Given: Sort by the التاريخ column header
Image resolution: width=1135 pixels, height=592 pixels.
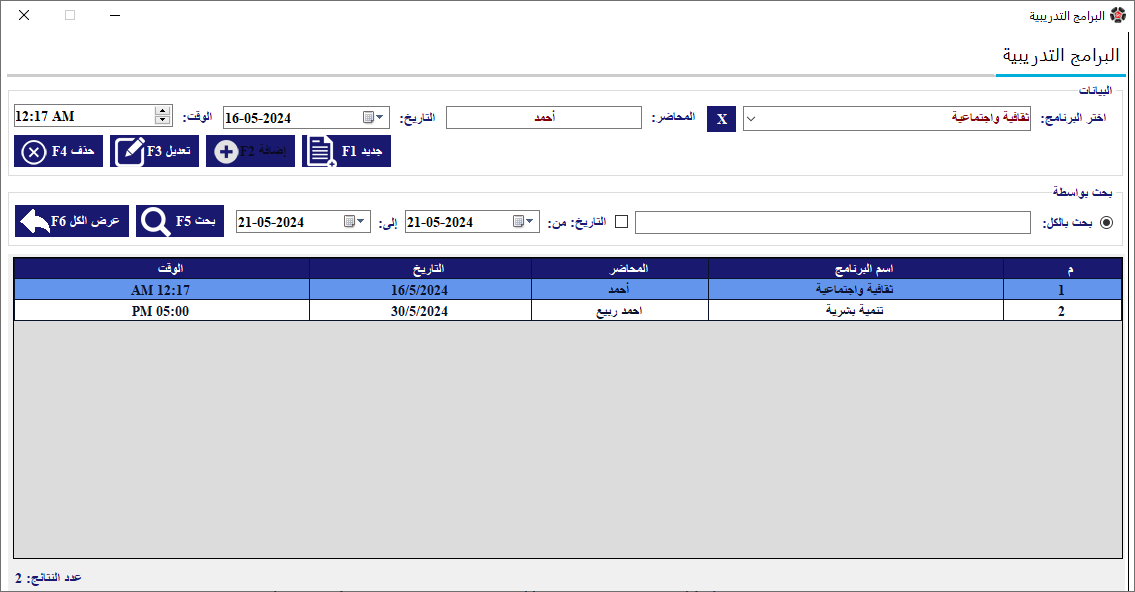Looking at the screenshot, I should (420, 268).
